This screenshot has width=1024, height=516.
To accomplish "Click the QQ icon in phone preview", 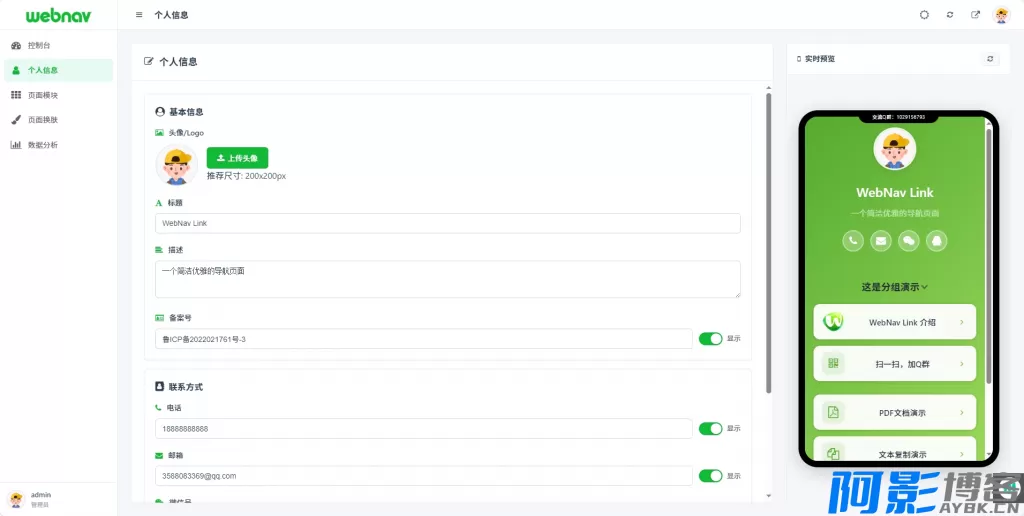I will pos(937,240).
